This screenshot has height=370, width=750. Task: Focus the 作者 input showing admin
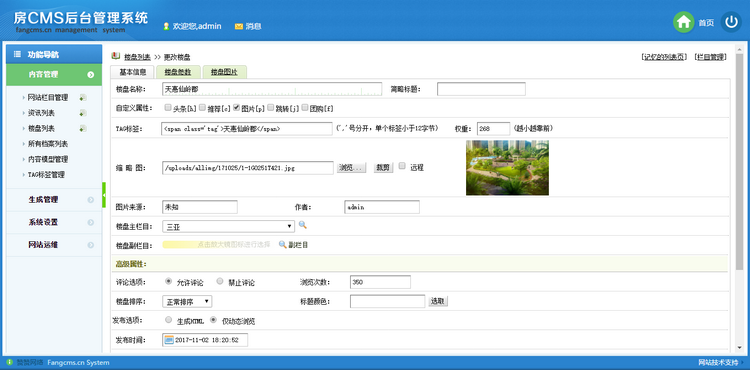click(382, 207)
